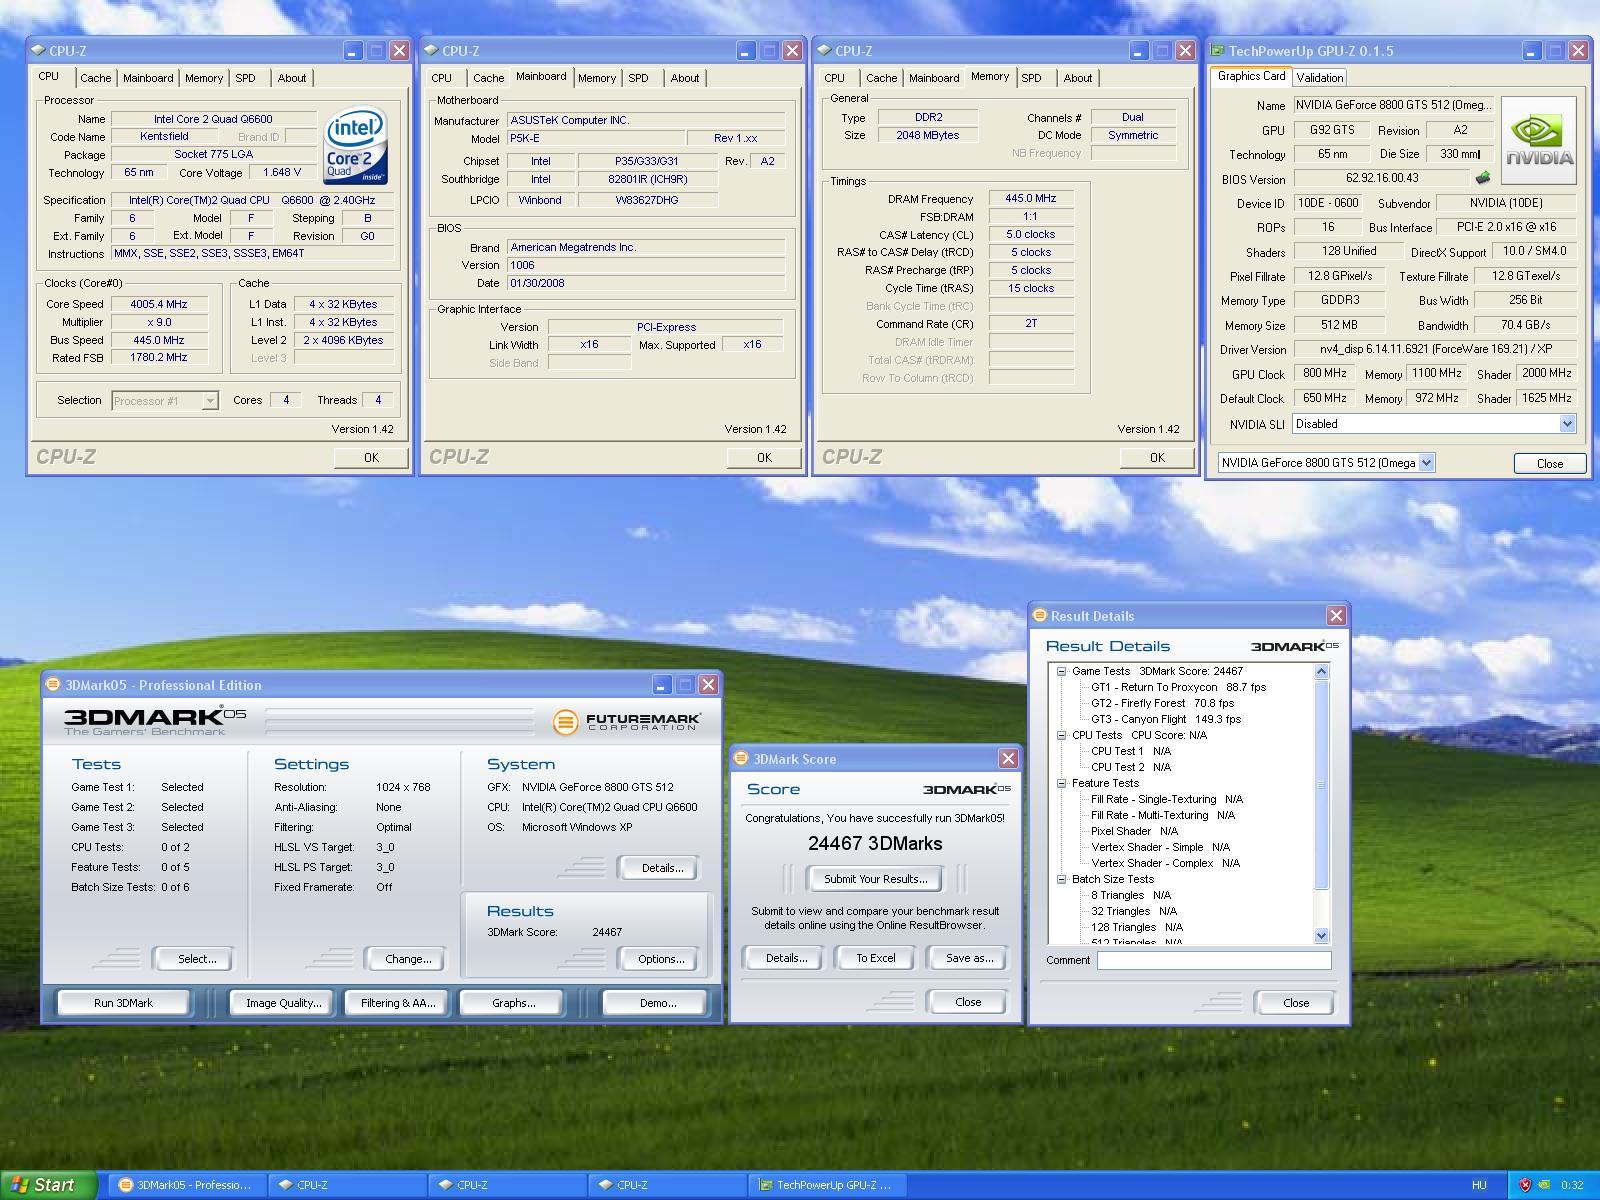Select GT3 - Canyon Flight result row
This screenshot has height=1200, width=1600.
pyautogui.click(x=1166, y=719)
